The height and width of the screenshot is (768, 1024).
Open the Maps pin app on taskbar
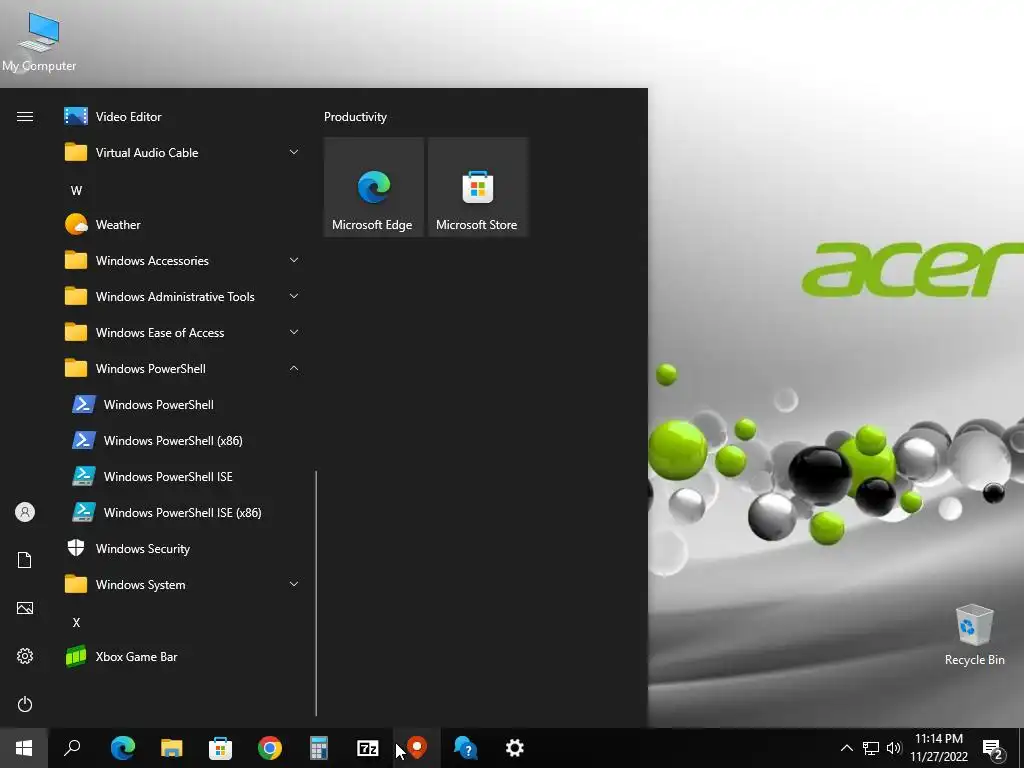417,748
